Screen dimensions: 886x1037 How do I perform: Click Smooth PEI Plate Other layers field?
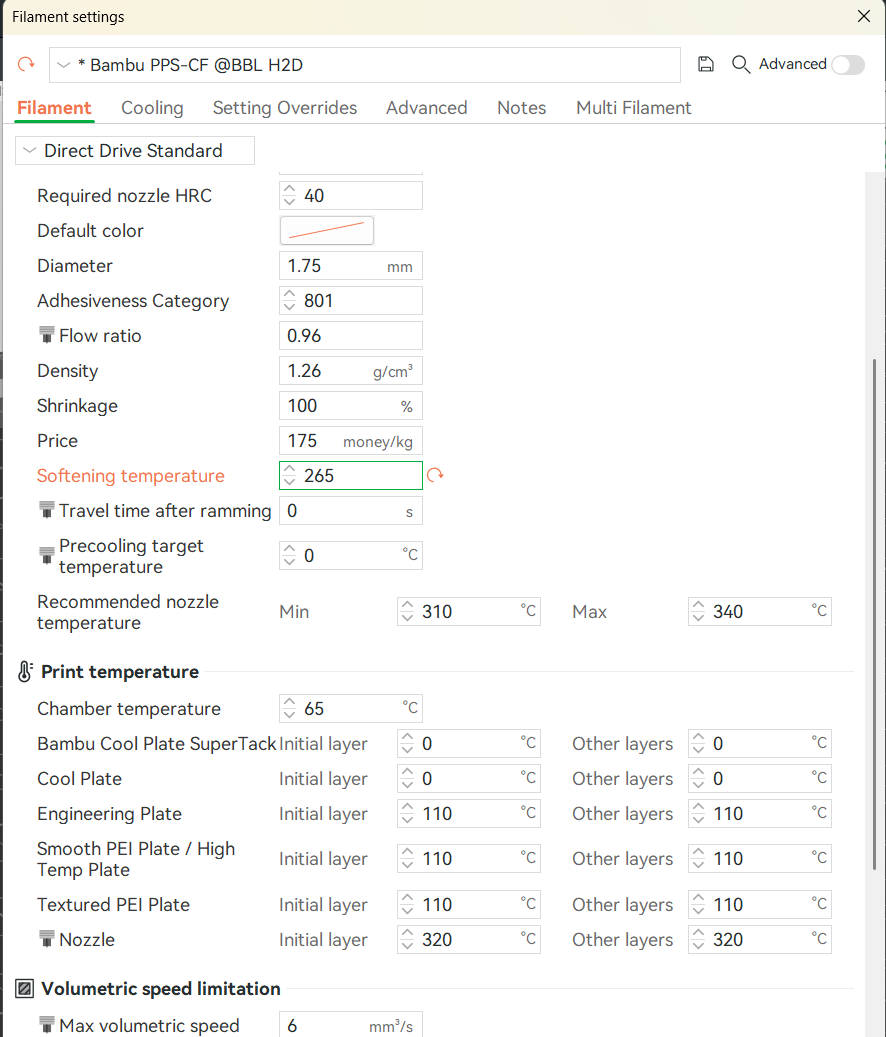pyautogui.click(x=760, y=859)
